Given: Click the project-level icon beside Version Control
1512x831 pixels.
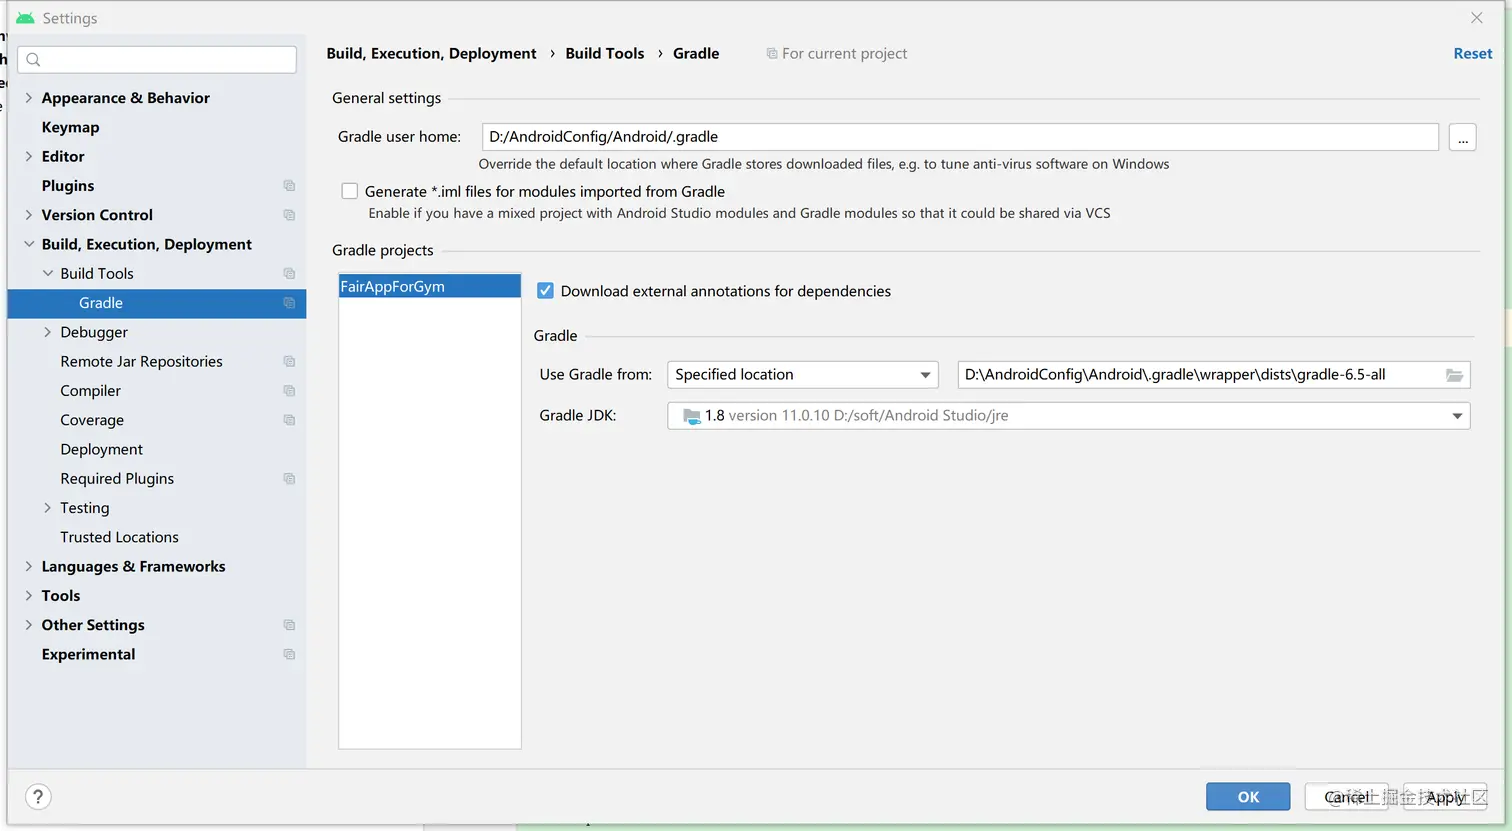Looking at the screenshot, I should coord(289,215).
